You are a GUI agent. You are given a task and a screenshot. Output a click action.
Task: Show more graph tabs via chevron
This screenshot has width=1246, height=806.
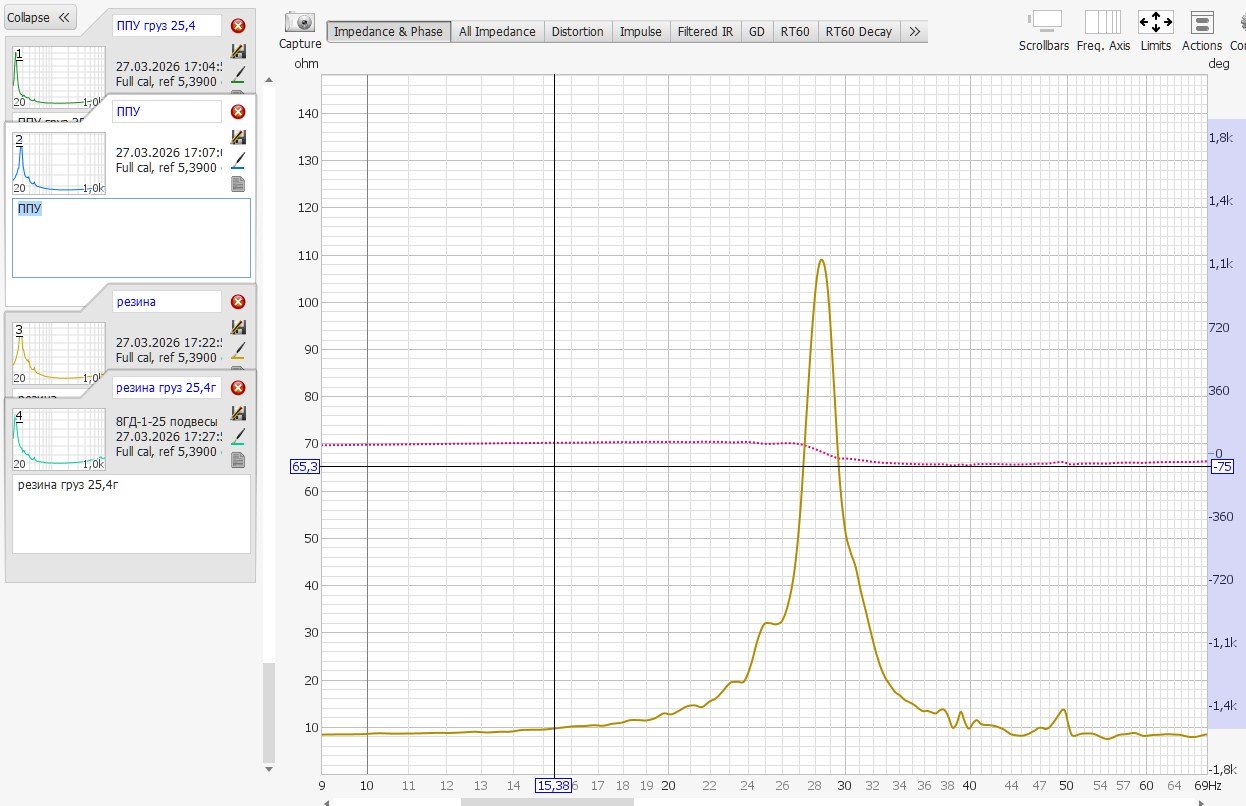[914, 31]
